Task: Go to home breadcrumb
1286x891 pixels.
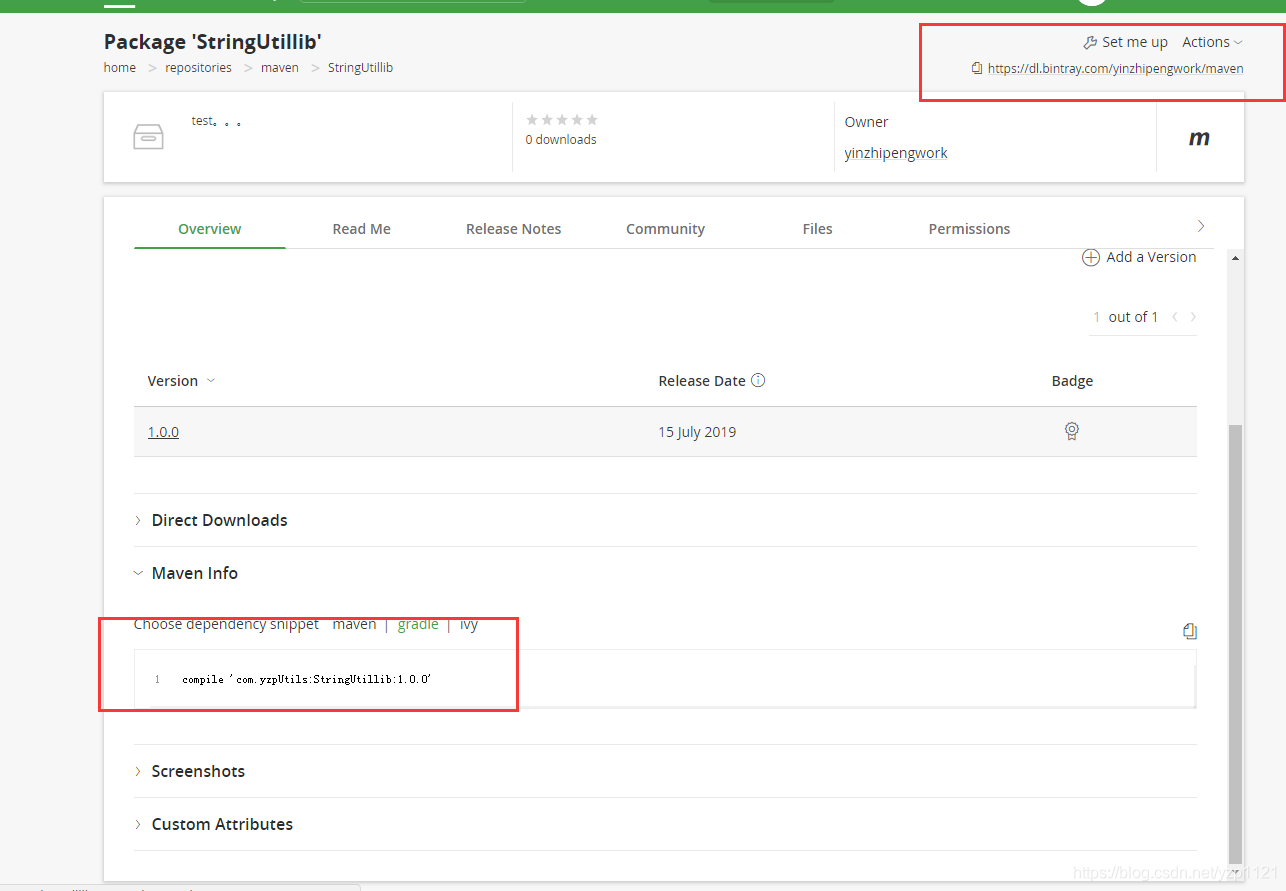Action: (x=120, y=68)
